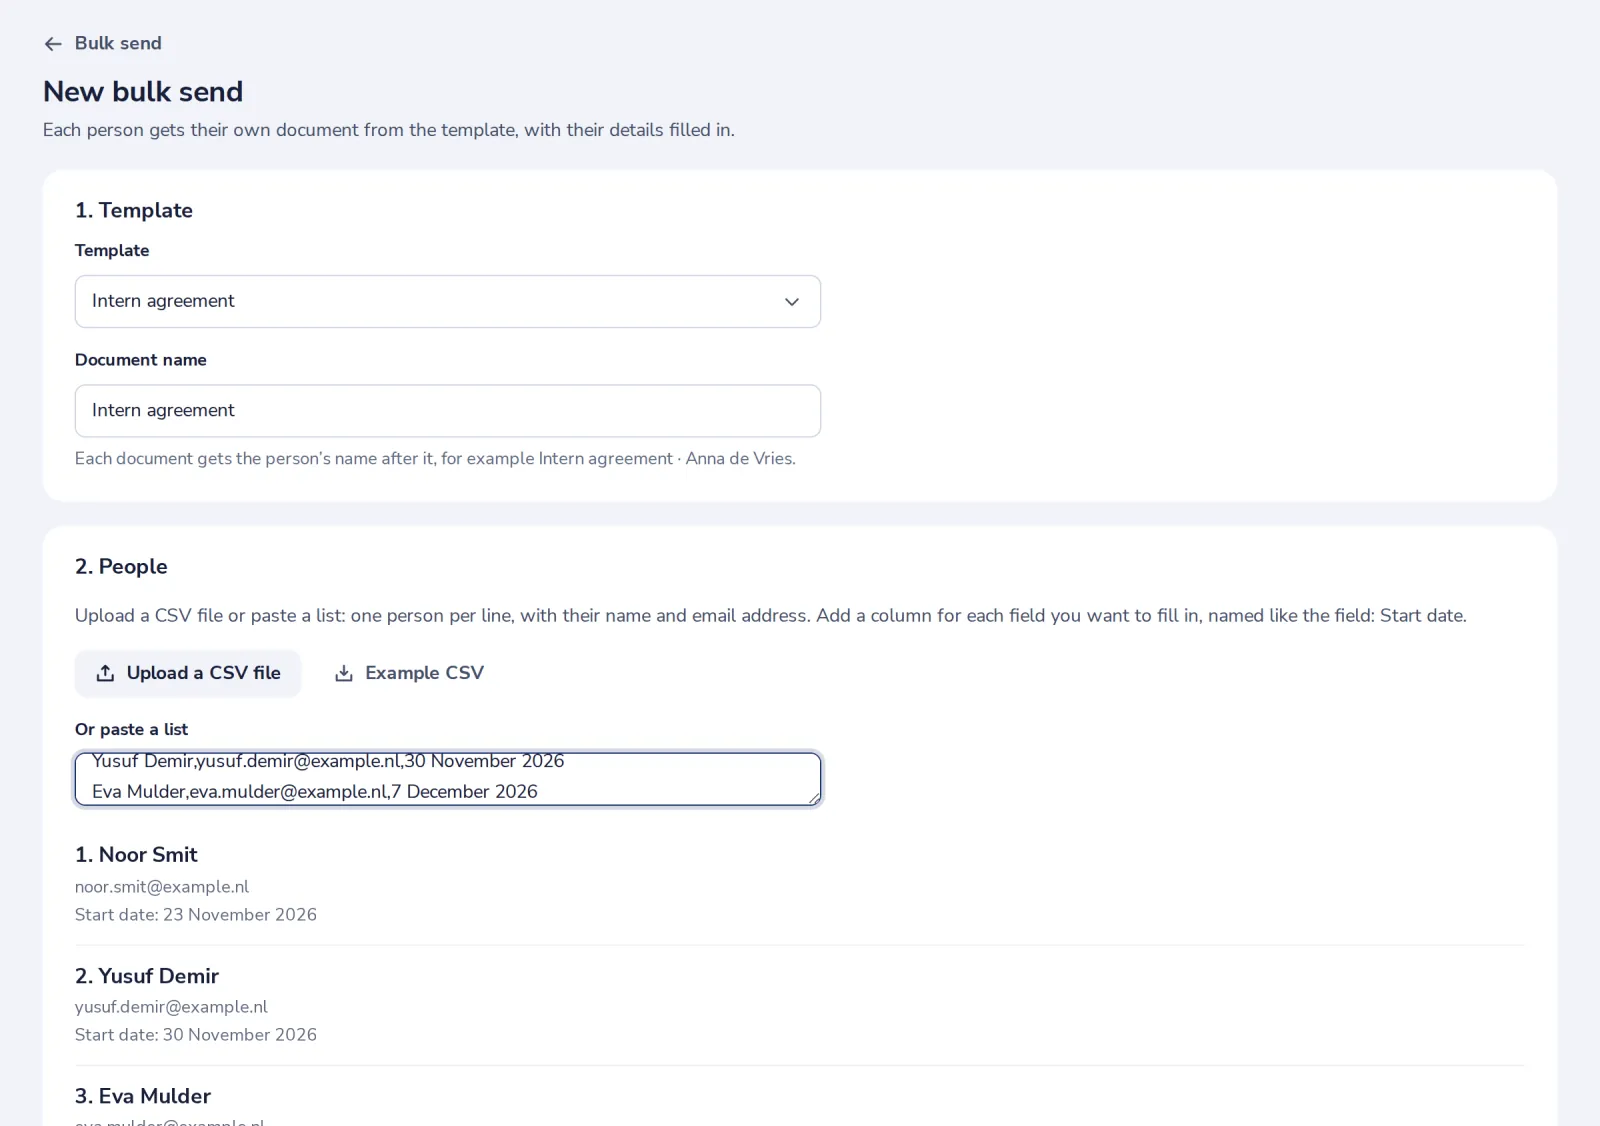Click the chevron arrow in the Template dropdown

(792, 302)
